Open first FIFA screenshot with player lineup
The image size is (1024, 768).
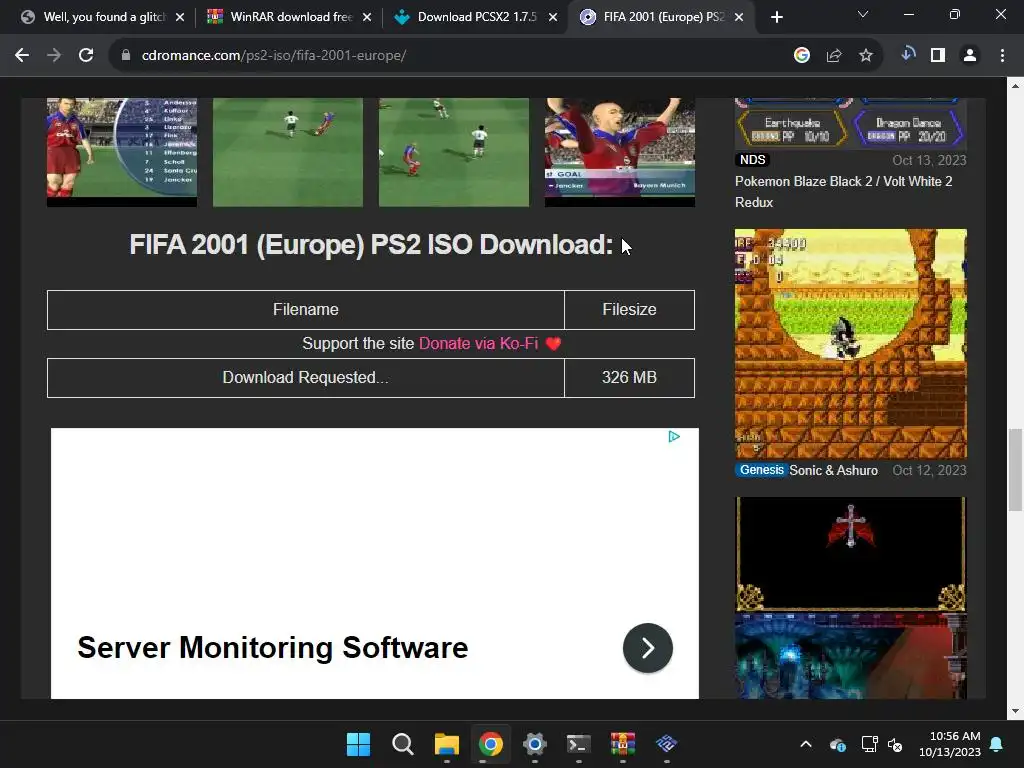click(121, 152)
